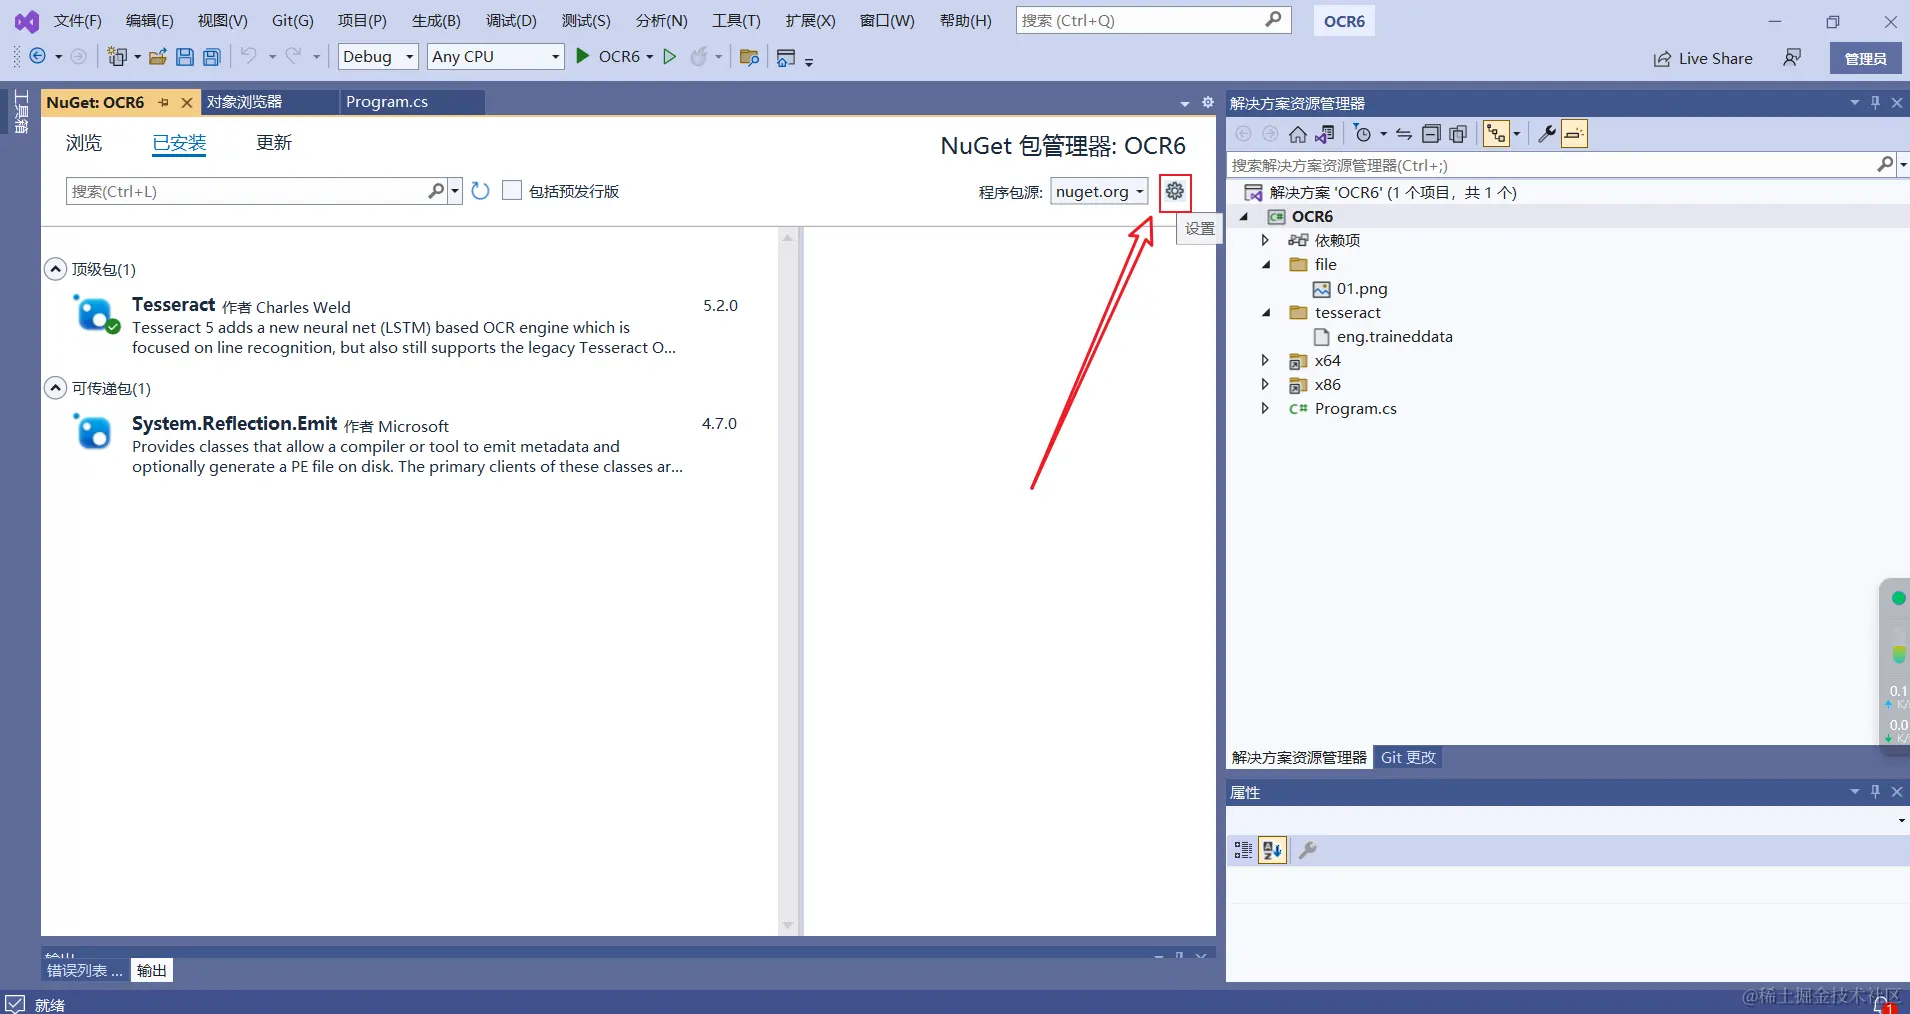Click the Feedback icon near Live Share
Screen dimensions: 1910x1014
pos(1792,58)
